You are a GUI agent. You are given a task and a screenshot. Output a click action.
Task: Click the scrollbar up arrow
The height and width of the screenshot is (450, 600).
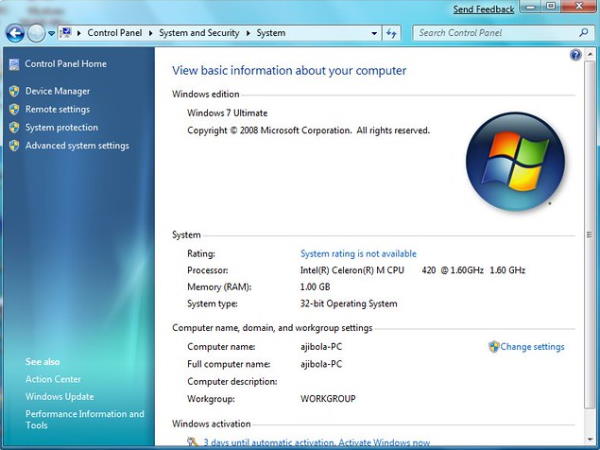coord(590,55)
